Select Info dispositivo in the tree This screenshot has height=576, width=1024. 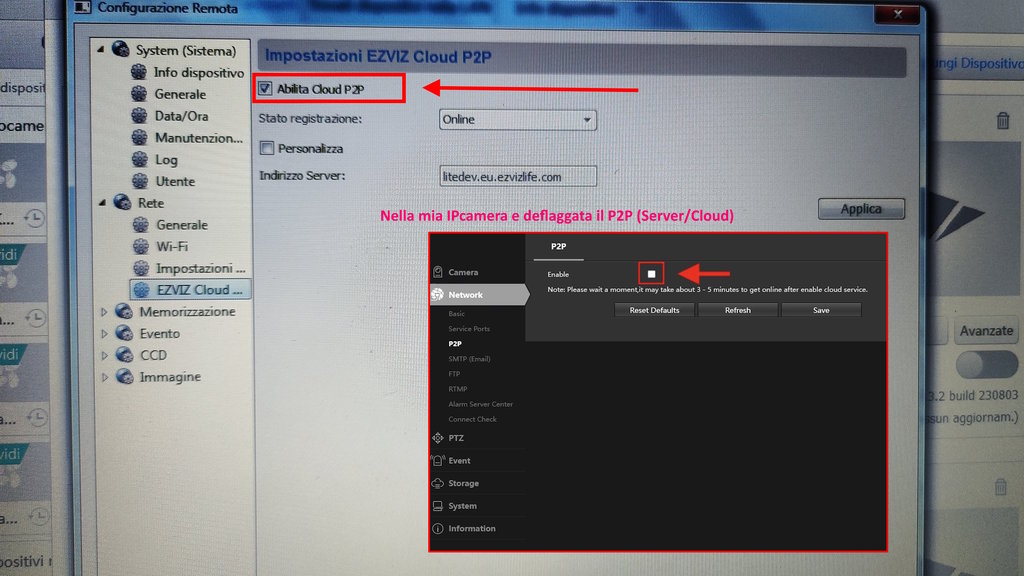tap(199, 72)
